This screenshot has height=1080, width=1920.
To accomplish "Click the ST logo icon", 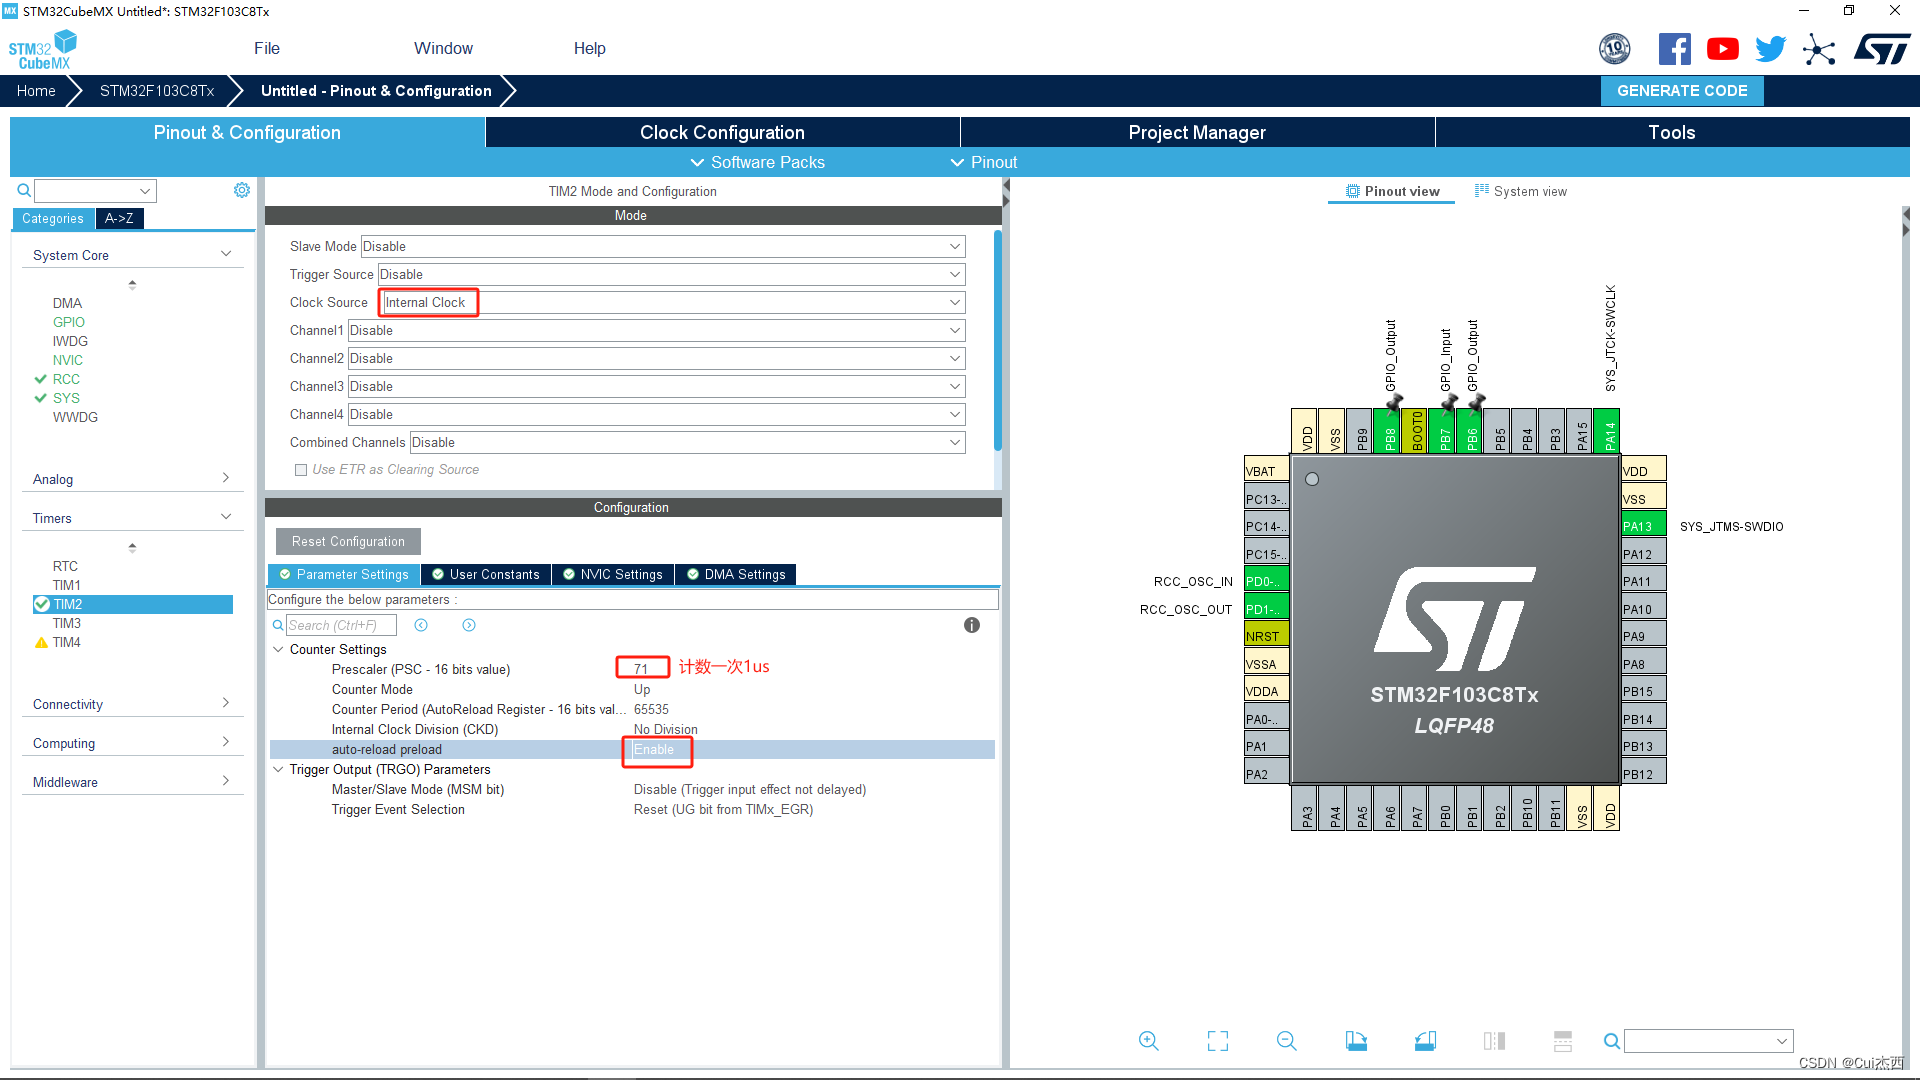I will [x=1881, y=49].
